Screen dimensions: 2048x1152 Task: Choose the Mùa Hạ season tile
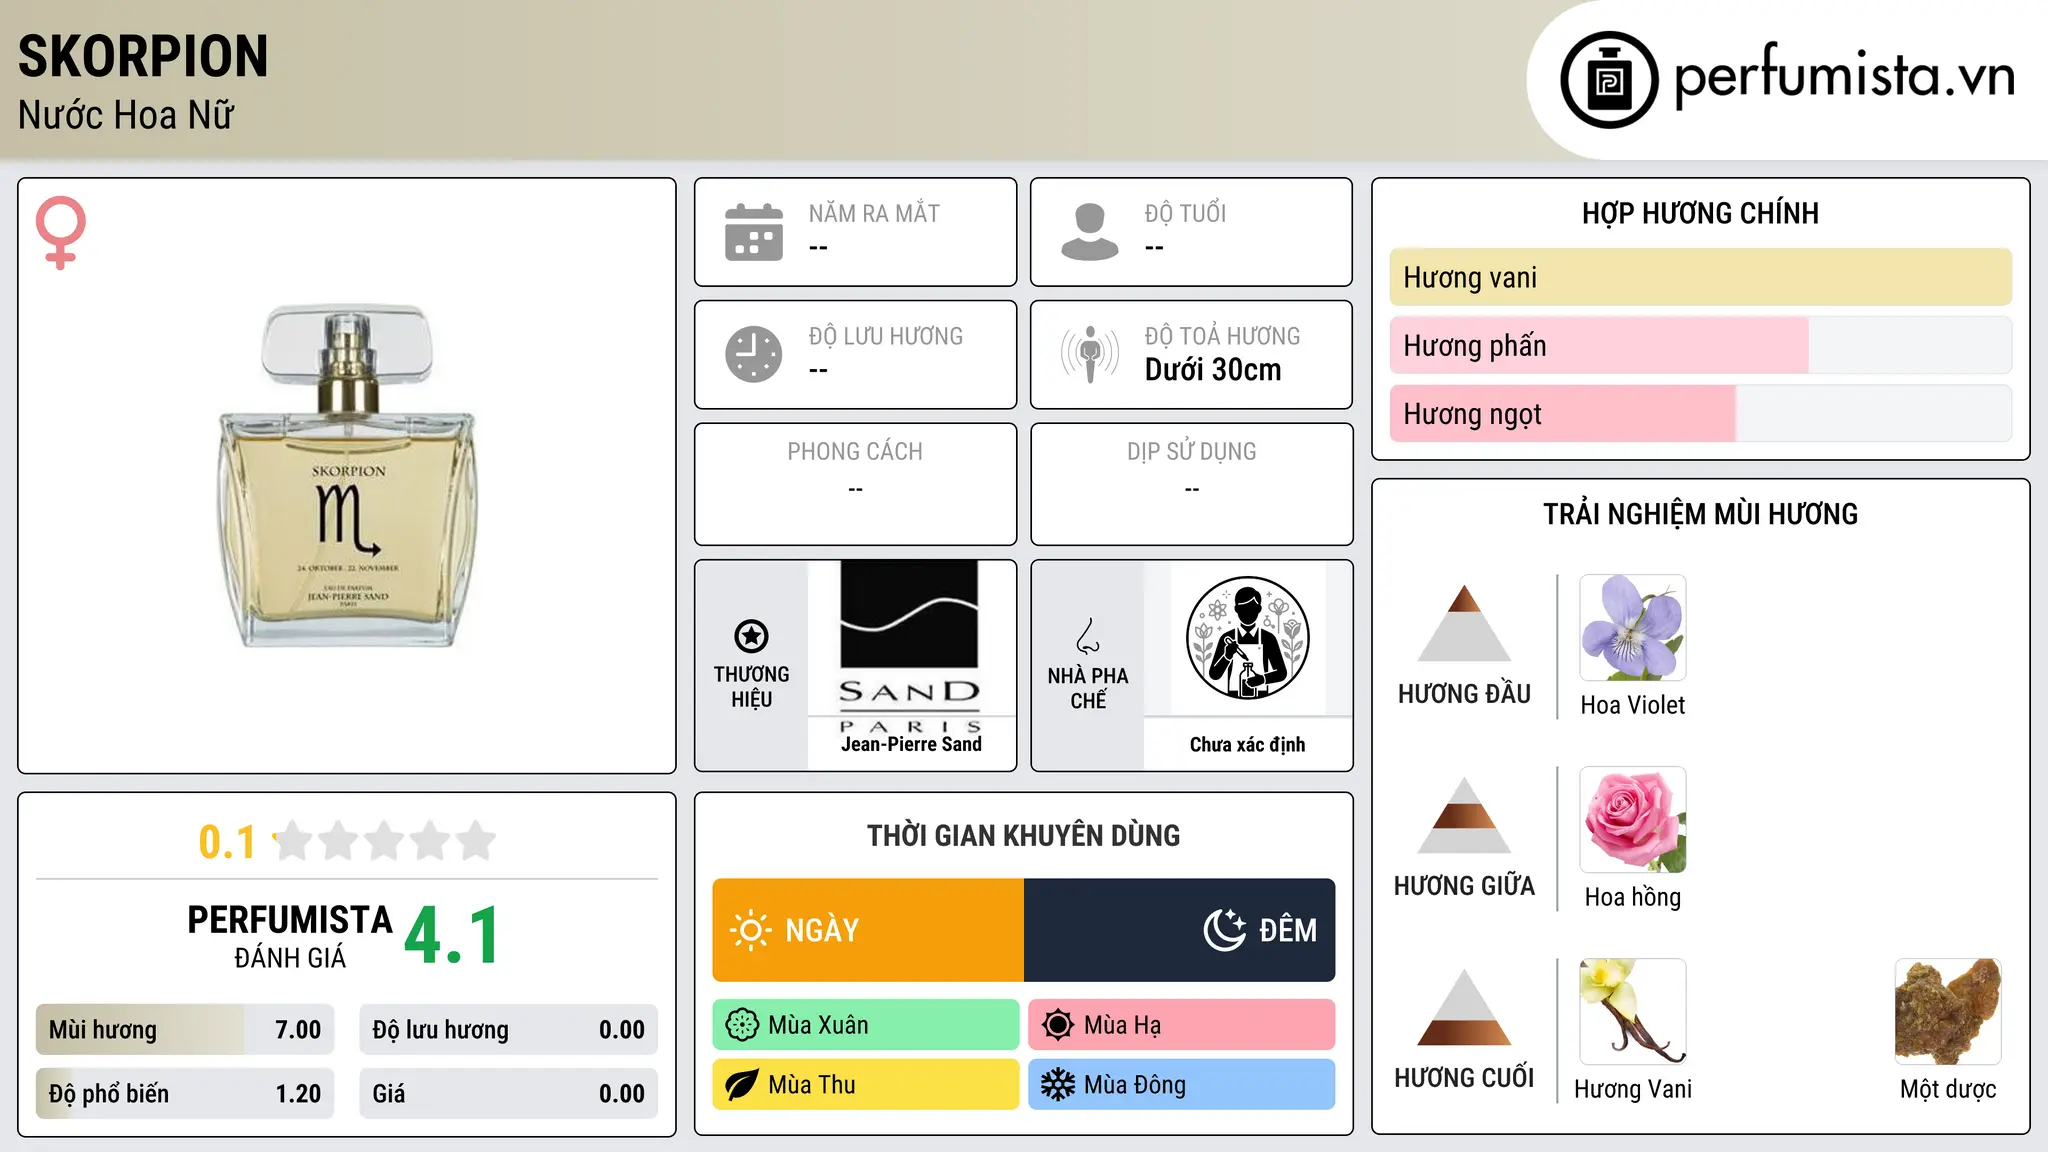pos(1182,1025)
